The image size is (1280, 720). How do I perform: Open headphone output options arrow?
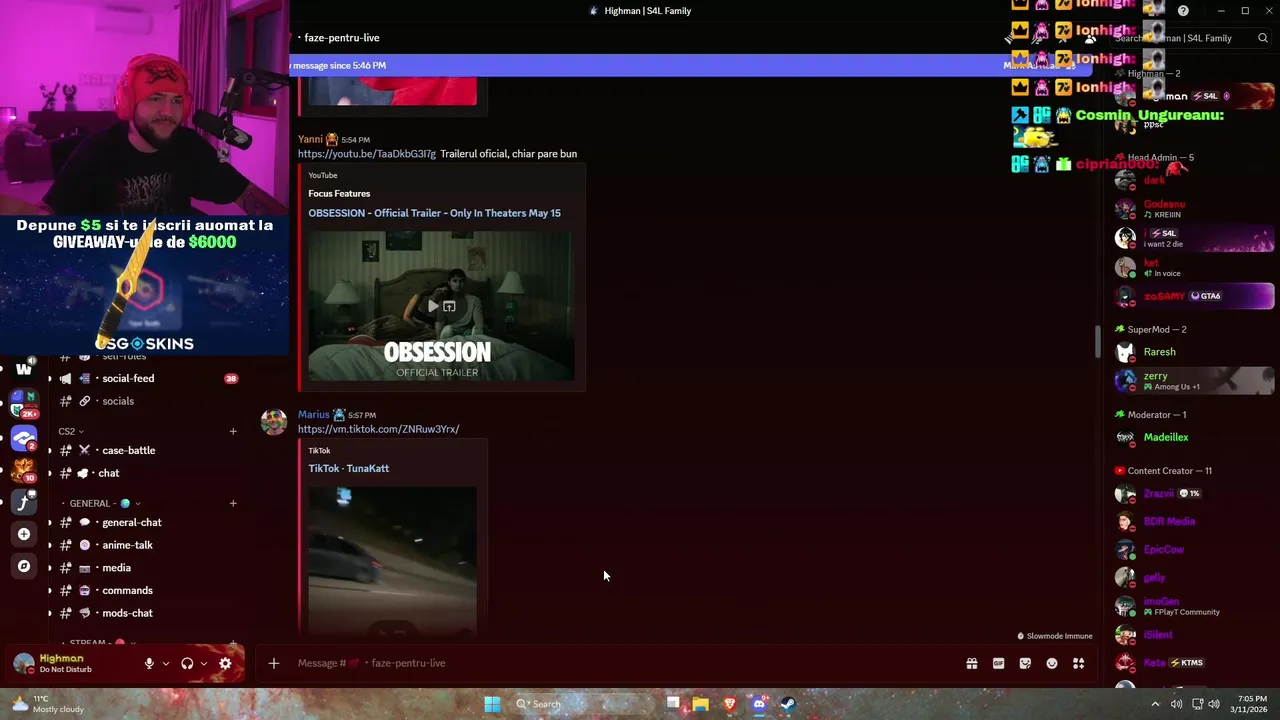[x=204, y=663]
